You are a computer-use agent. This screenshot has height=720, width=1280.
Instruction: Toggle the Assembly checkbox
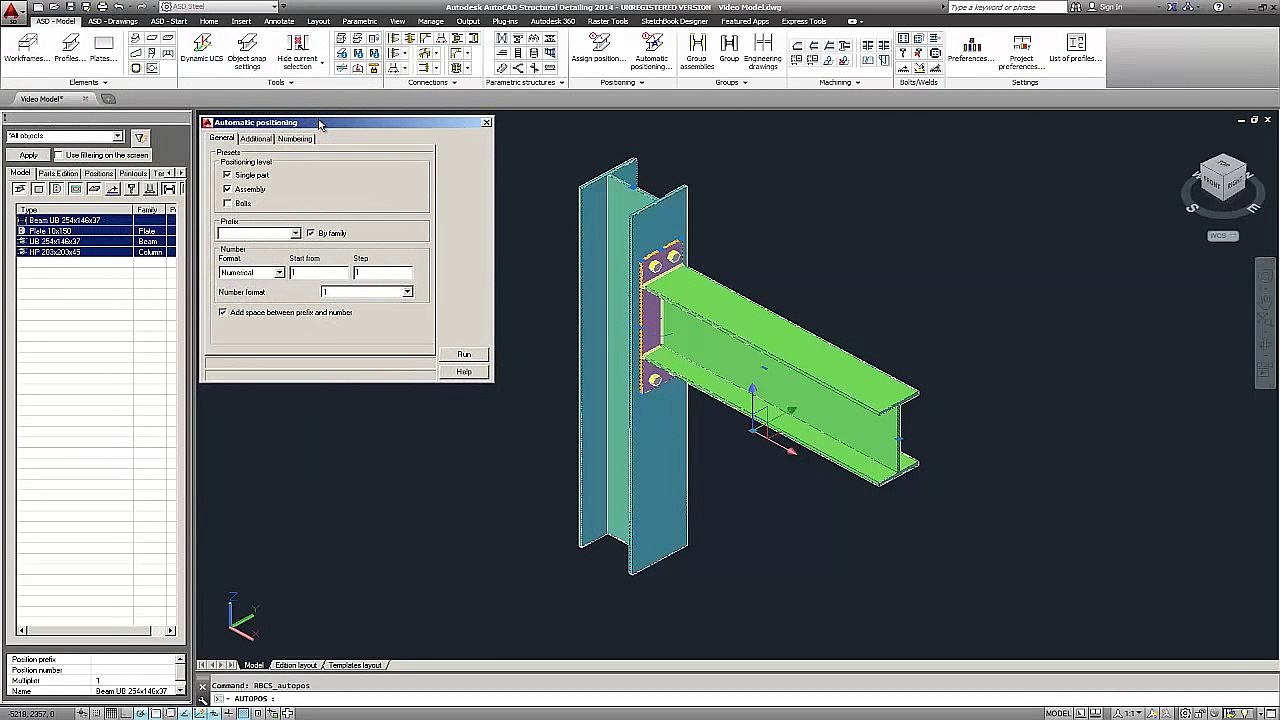pyautogui.click(x=227, y=189)
